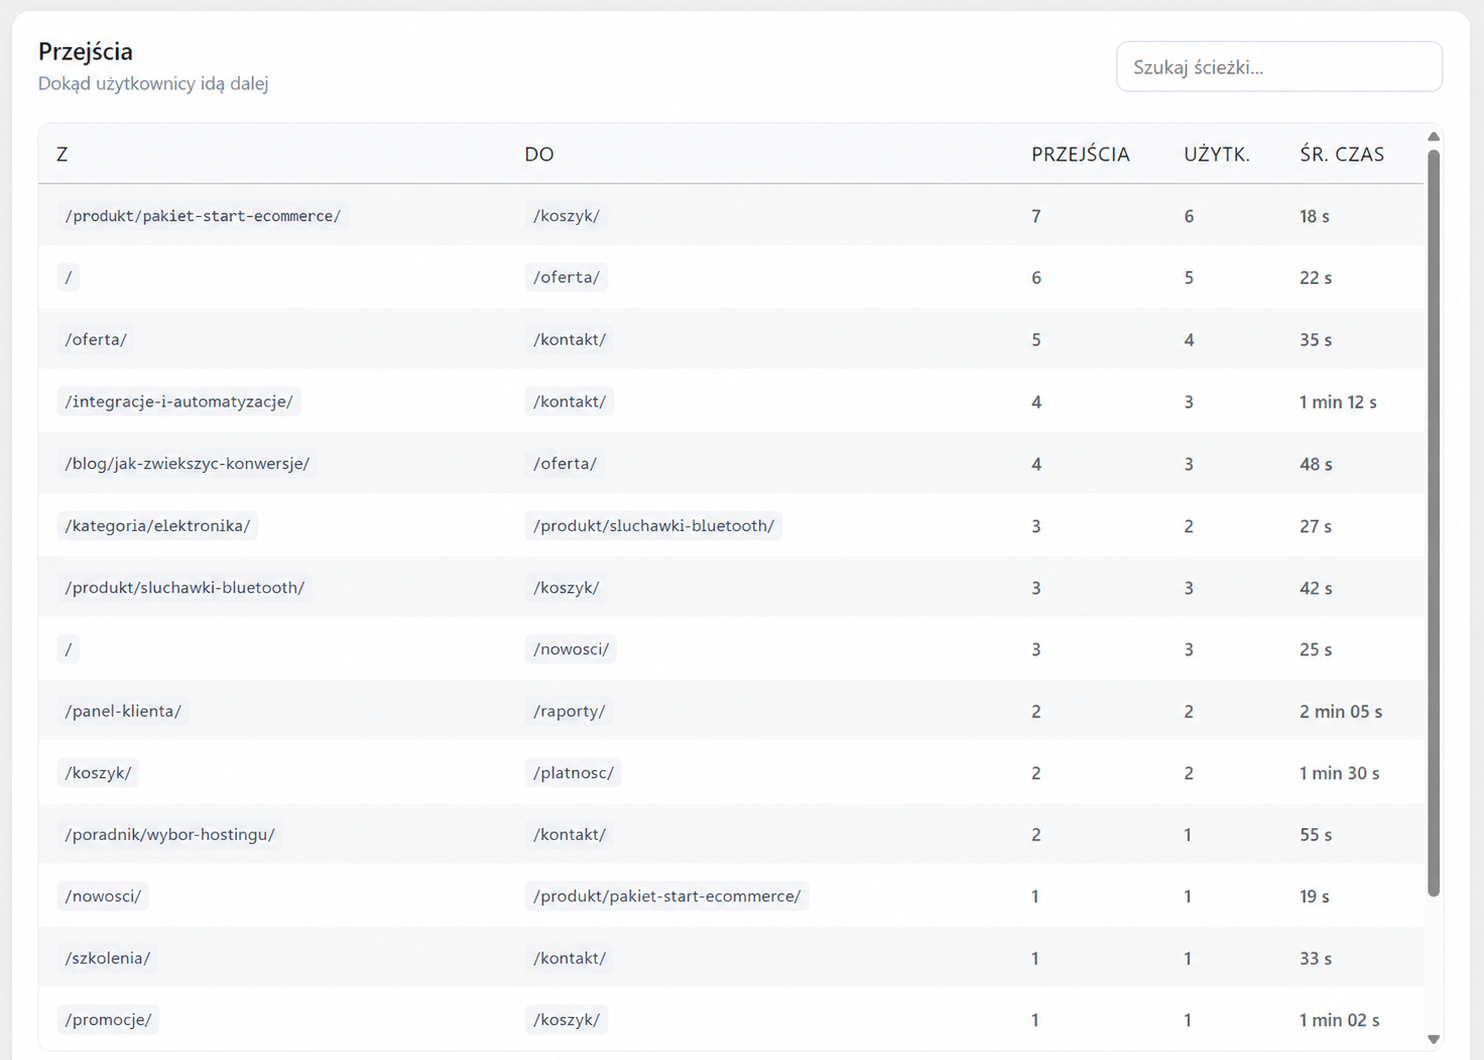Click destination /produkt/pakiet-start-ecommerce/
The image size is (1484, 1060).
(x=667, y=897)
